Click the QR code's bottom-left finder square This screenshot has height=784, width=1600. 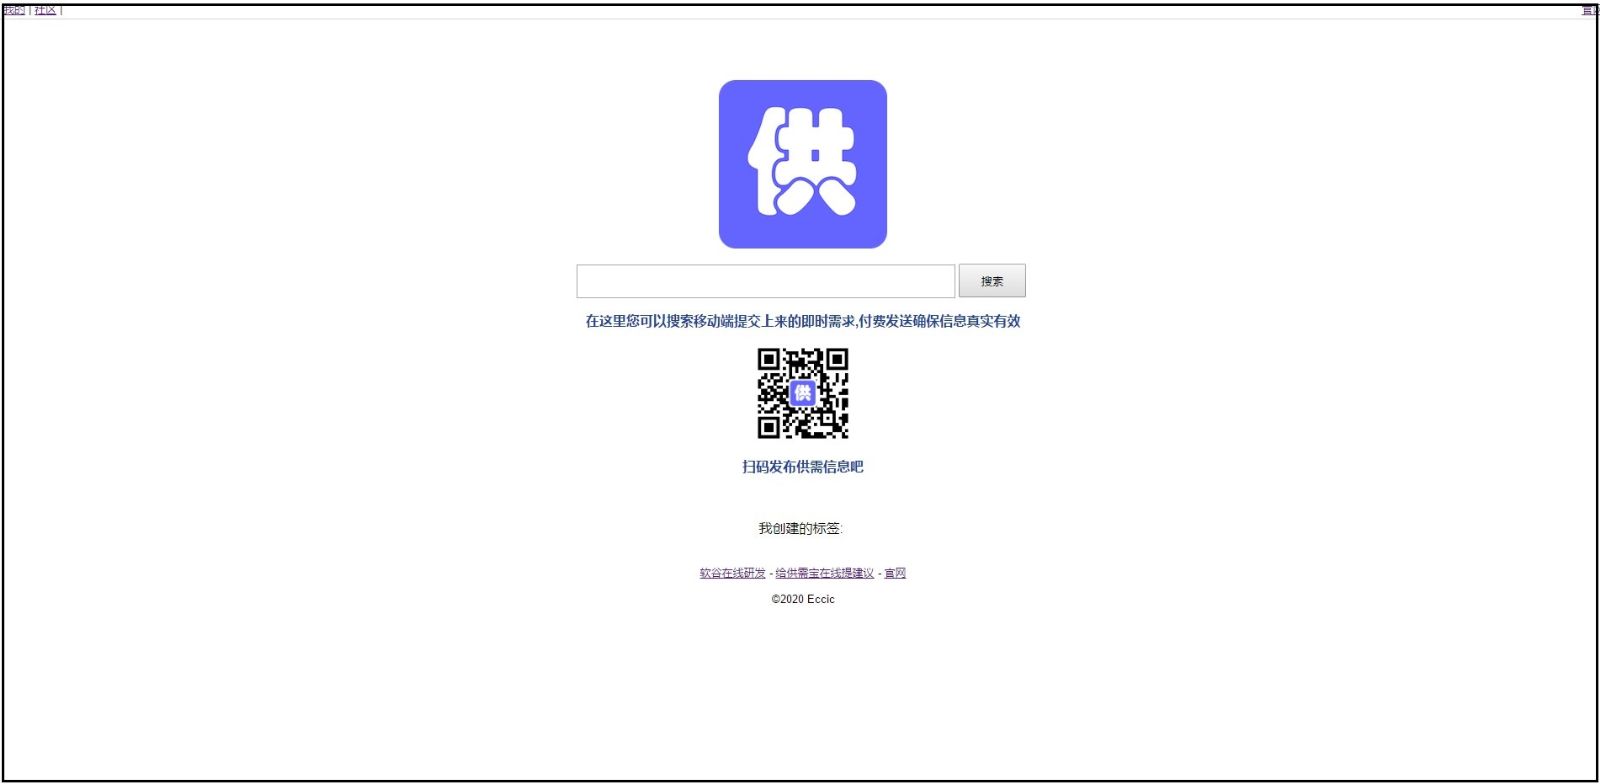coord(768,428)
